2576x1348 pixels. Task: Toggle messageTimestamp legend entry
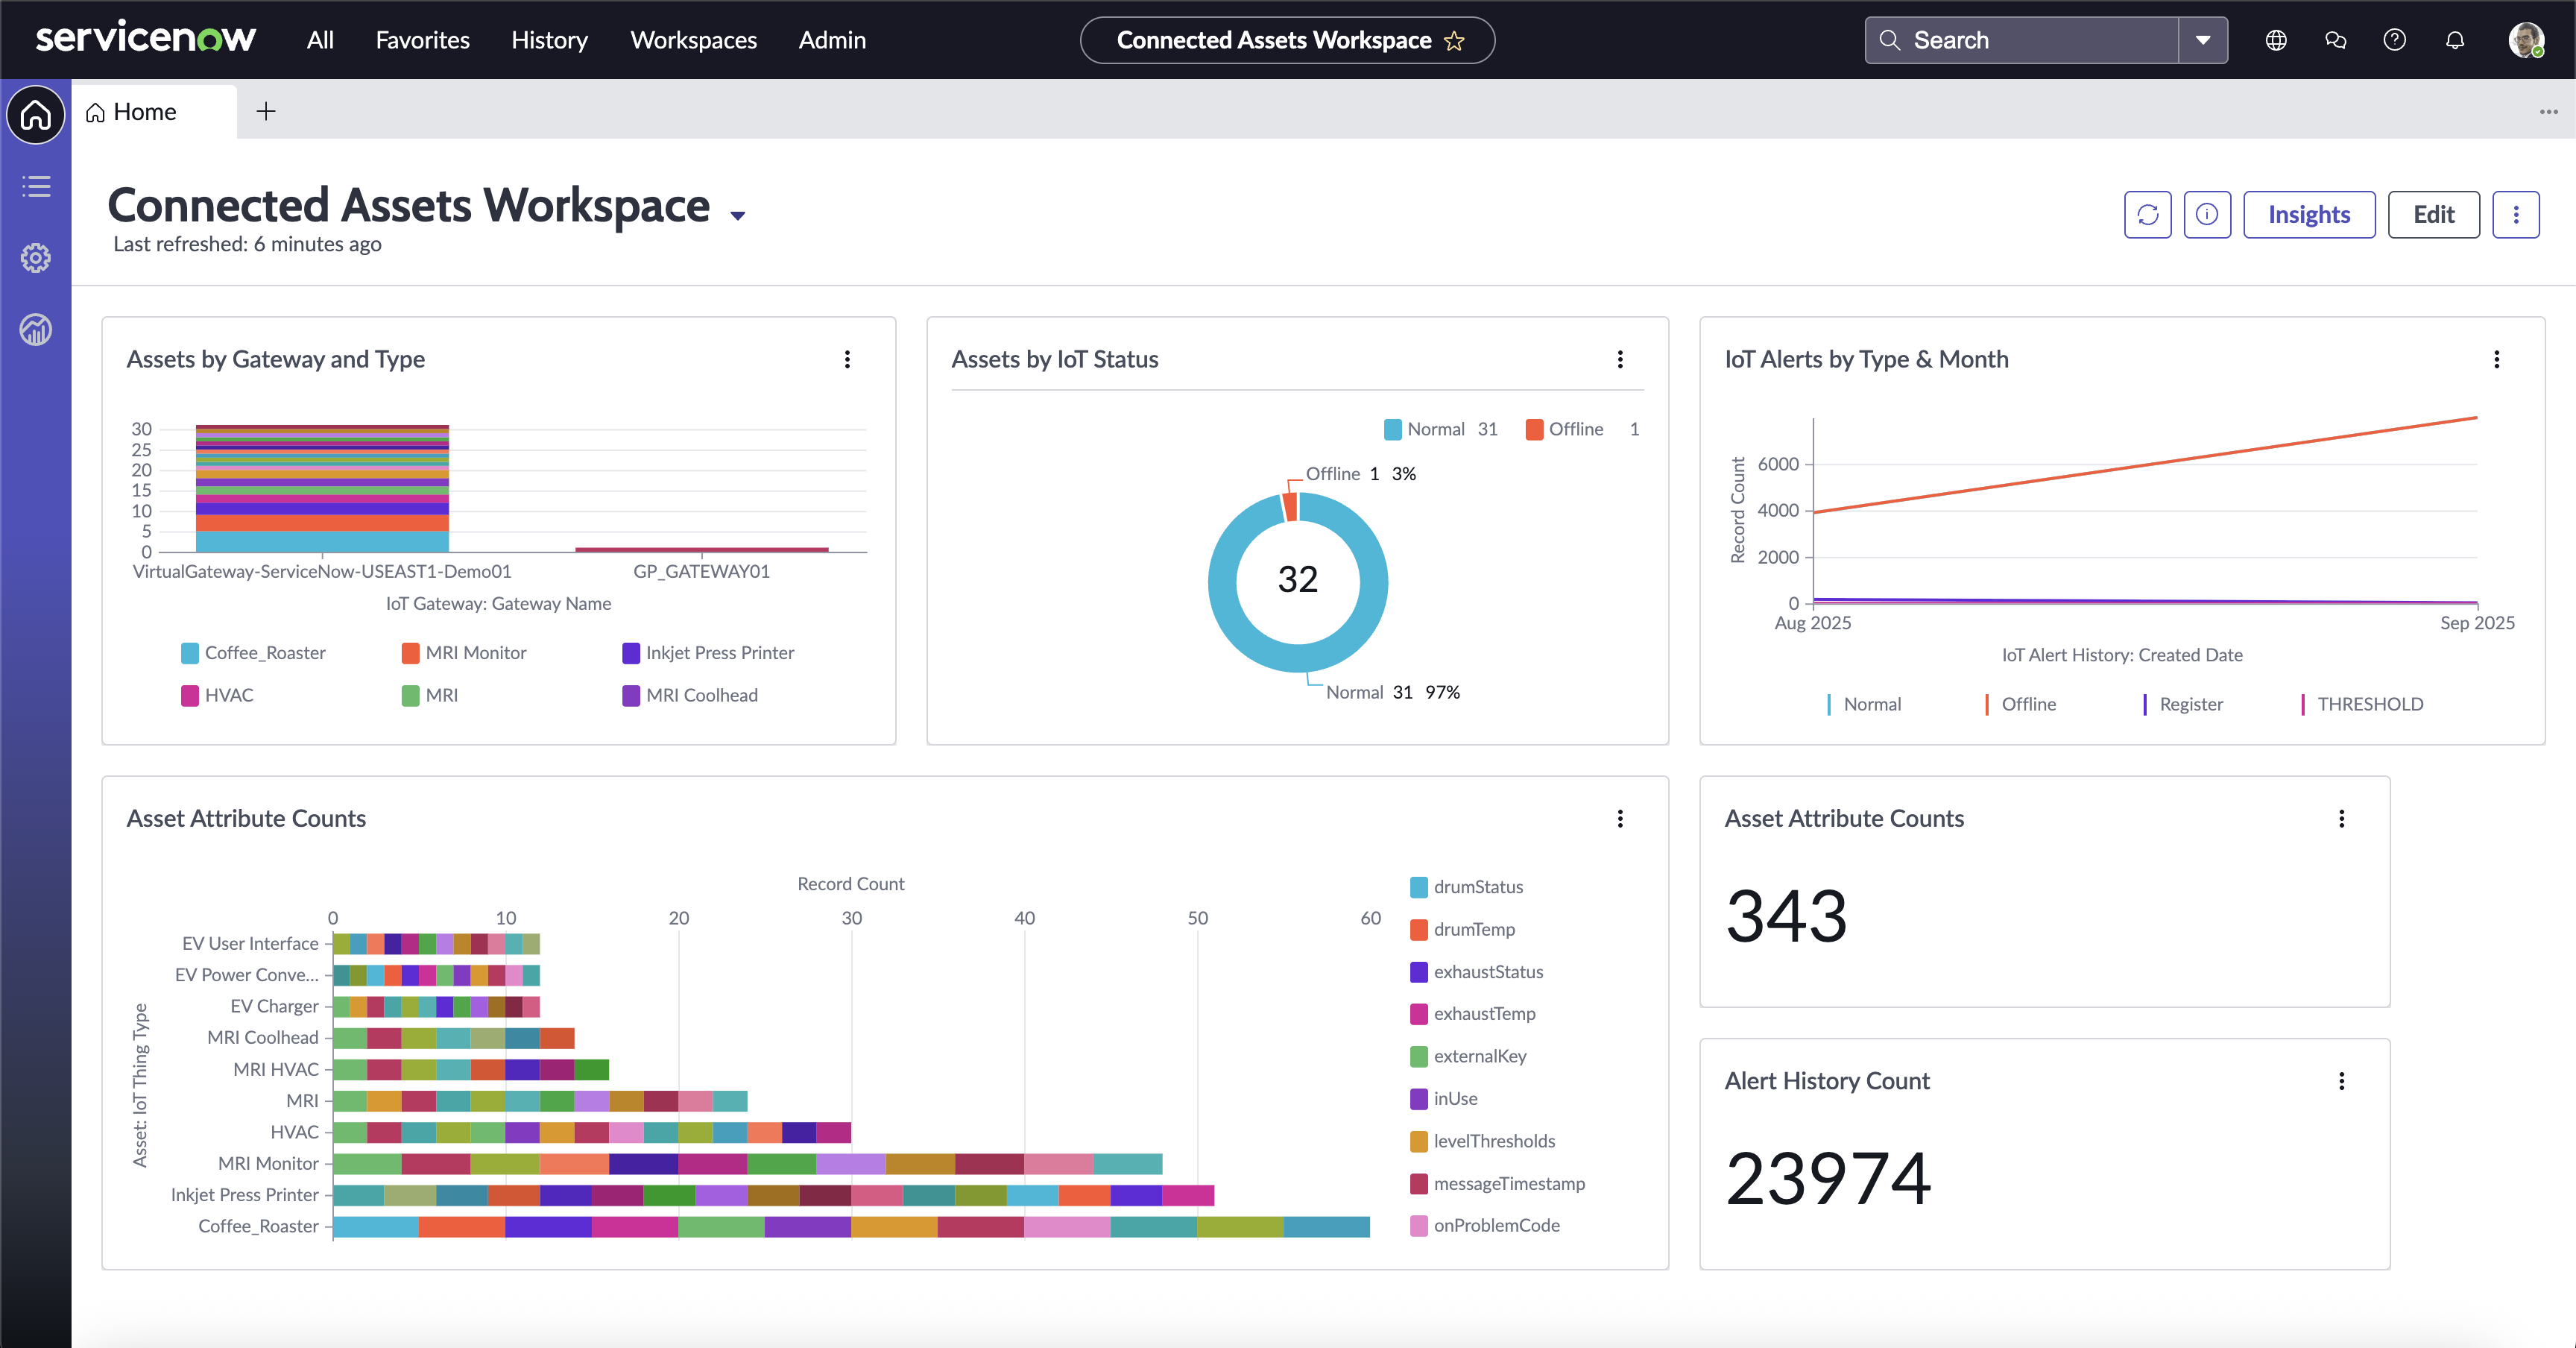1497,1183
